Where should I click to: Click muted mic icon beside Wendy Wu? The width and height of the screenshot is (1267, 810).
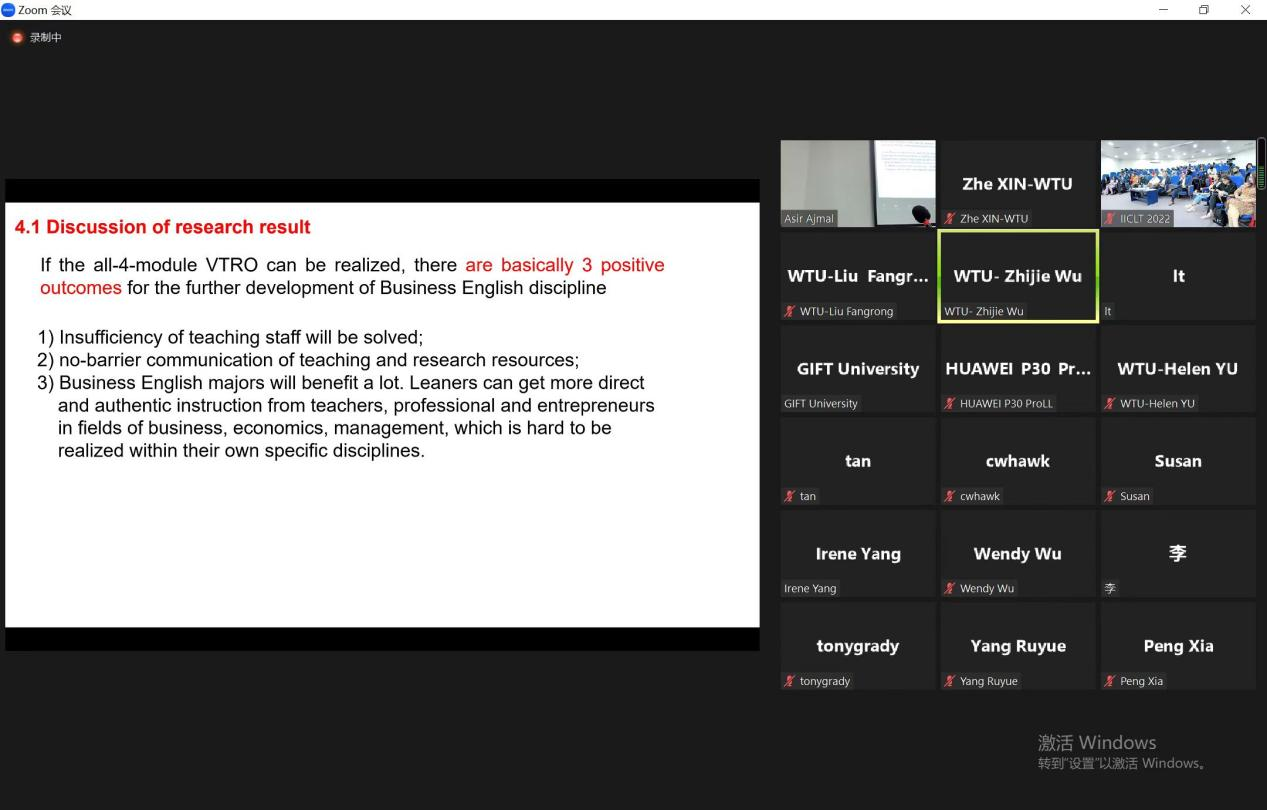click(950, 589)
